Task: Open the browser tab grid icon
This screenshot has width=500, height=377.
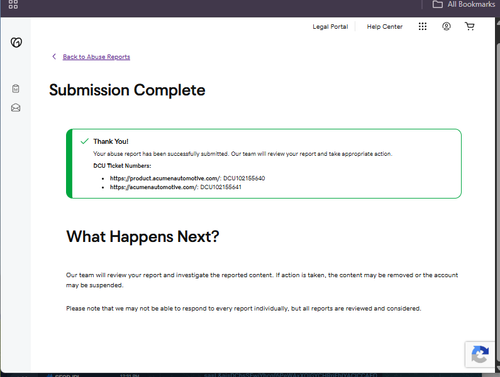Action: pos(13,4)
